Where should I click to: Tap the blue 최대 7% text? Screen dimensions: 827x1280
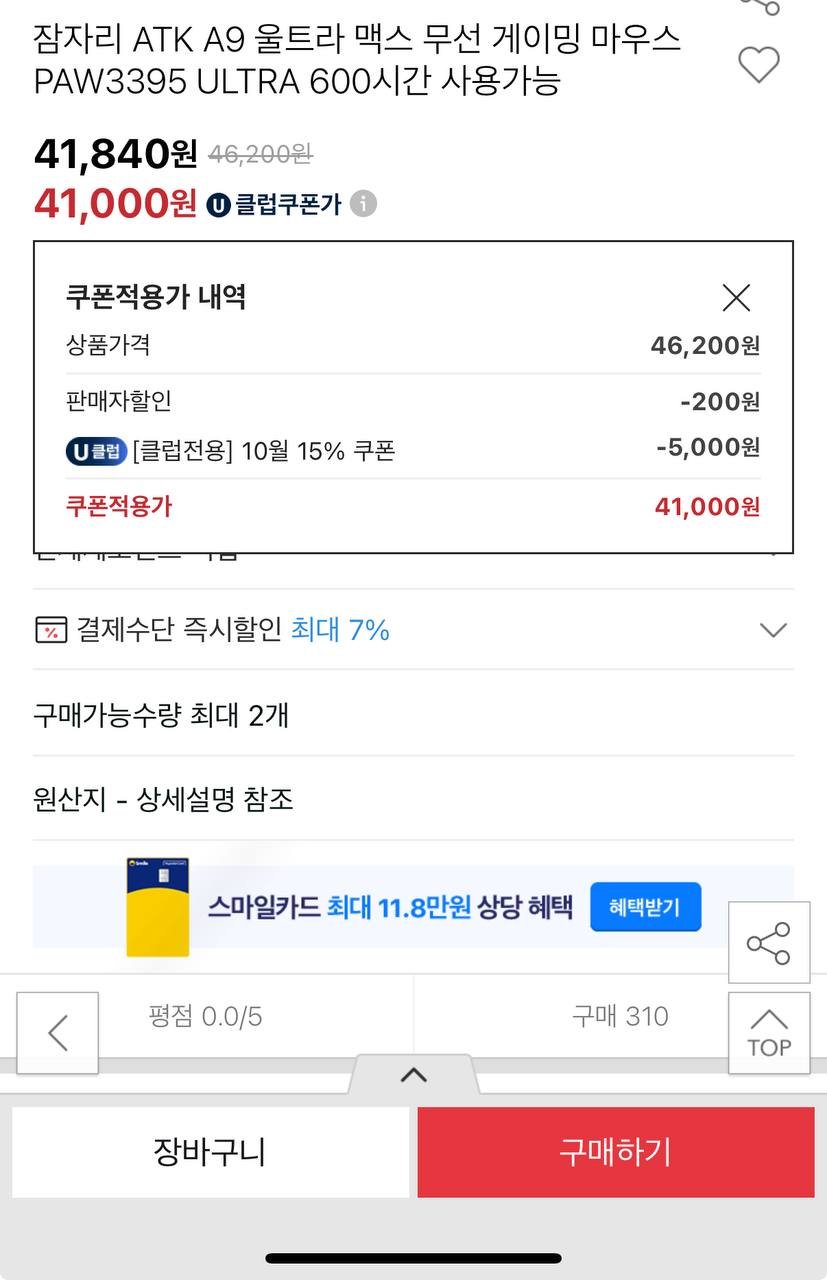point(340,630)
